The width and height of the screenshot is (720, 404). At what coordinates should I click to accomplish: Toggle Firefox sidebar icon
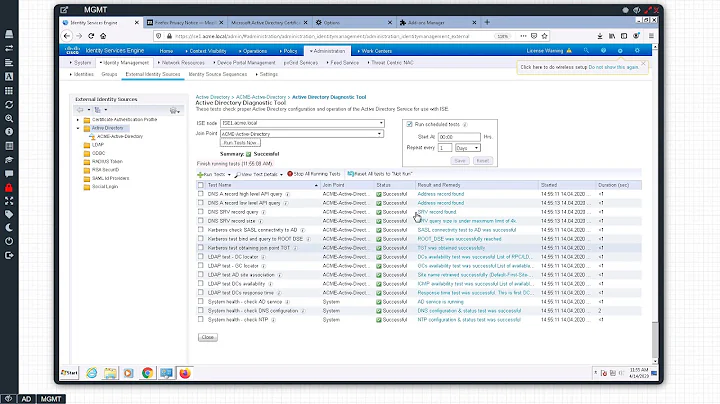point(624,36)
